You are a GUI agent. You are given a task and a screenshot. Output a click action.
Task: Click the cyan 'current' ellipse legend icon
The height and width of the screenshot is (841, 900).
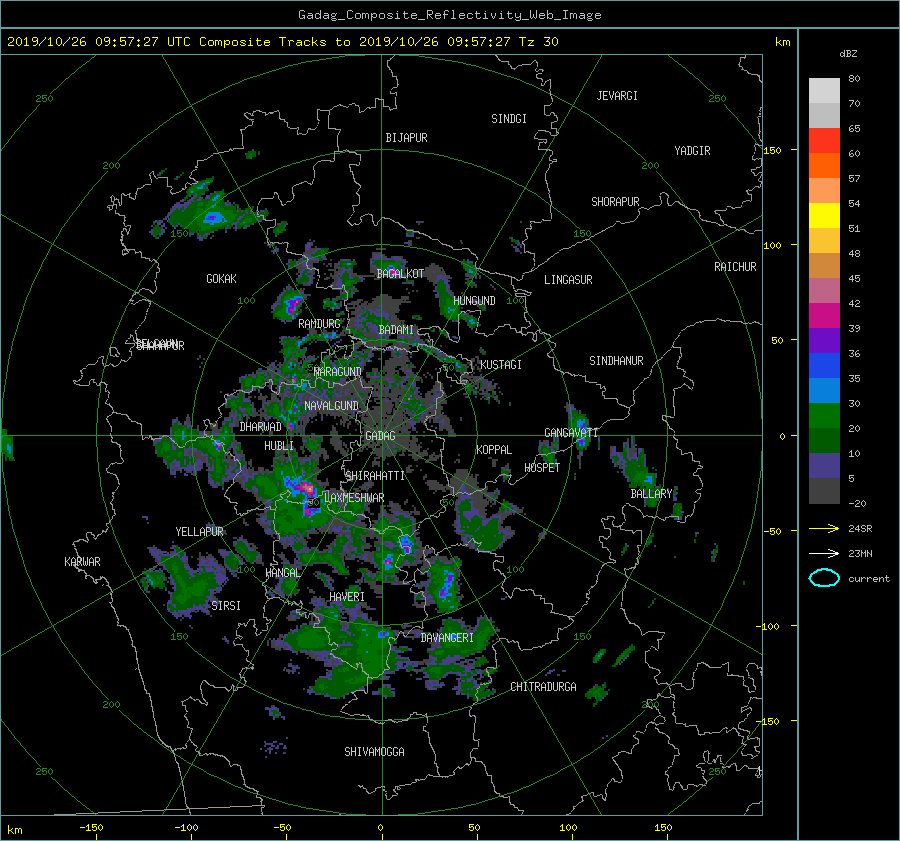pos(824,578)
